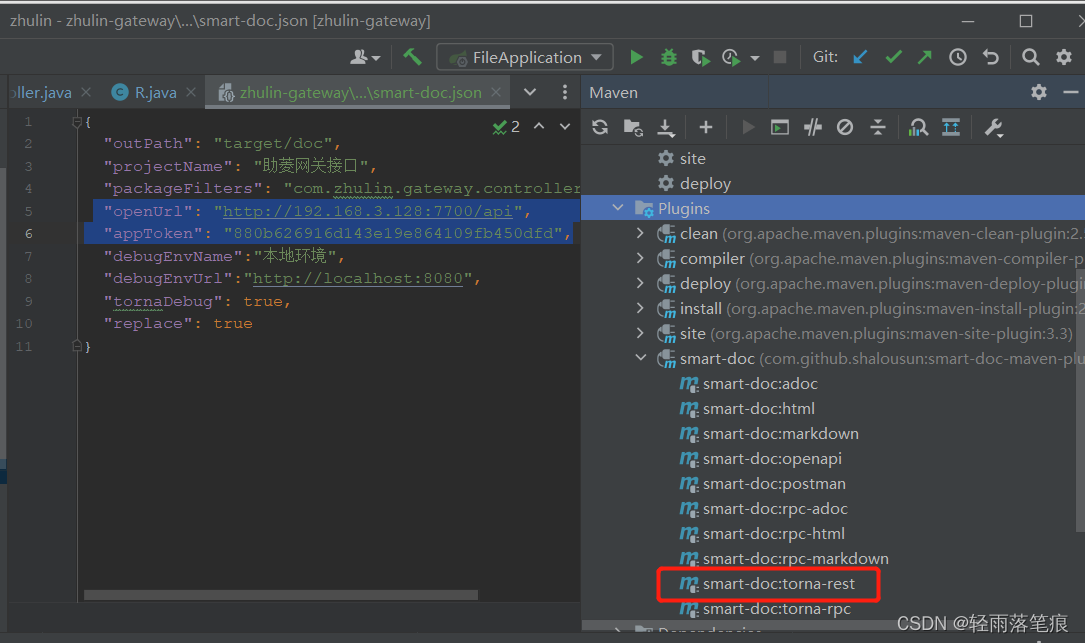The height and width of the screenshot is (643, 1085).
Task: Open the http://localhost:8080 debugEnvUrl link
Action: coord(358,278)
